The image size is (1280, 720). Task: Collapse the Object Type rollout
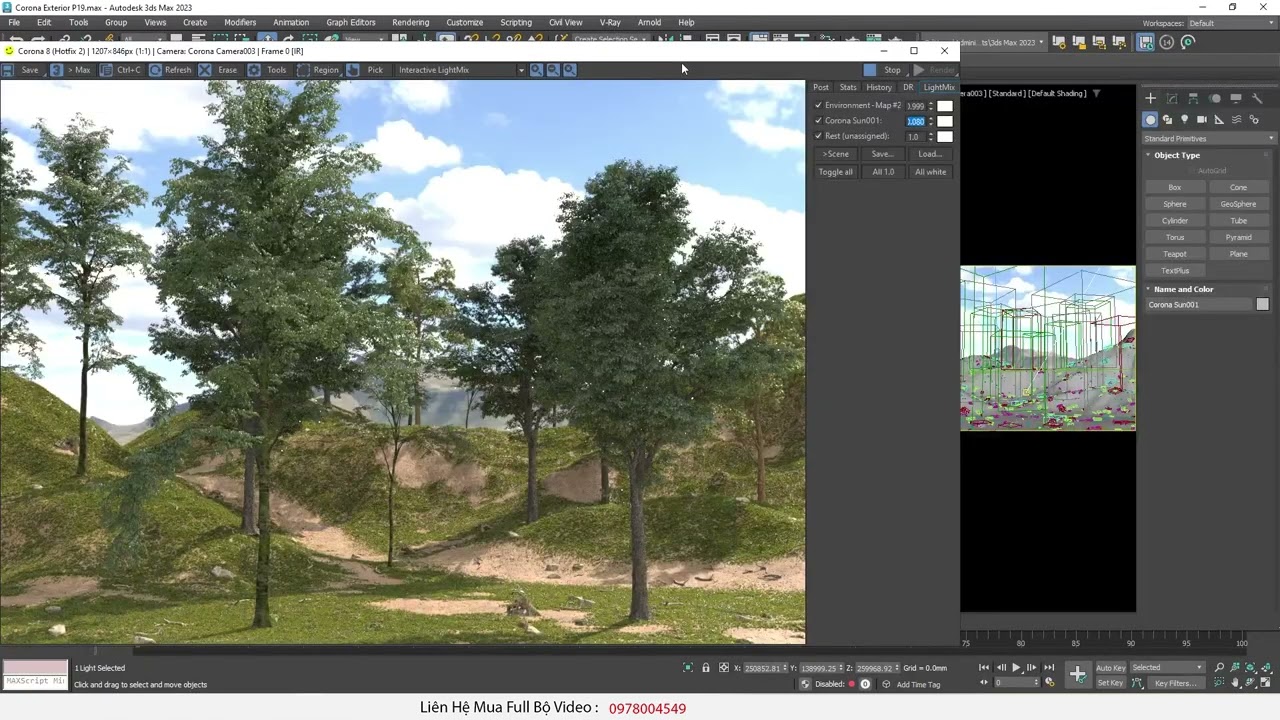(1176, 155)
